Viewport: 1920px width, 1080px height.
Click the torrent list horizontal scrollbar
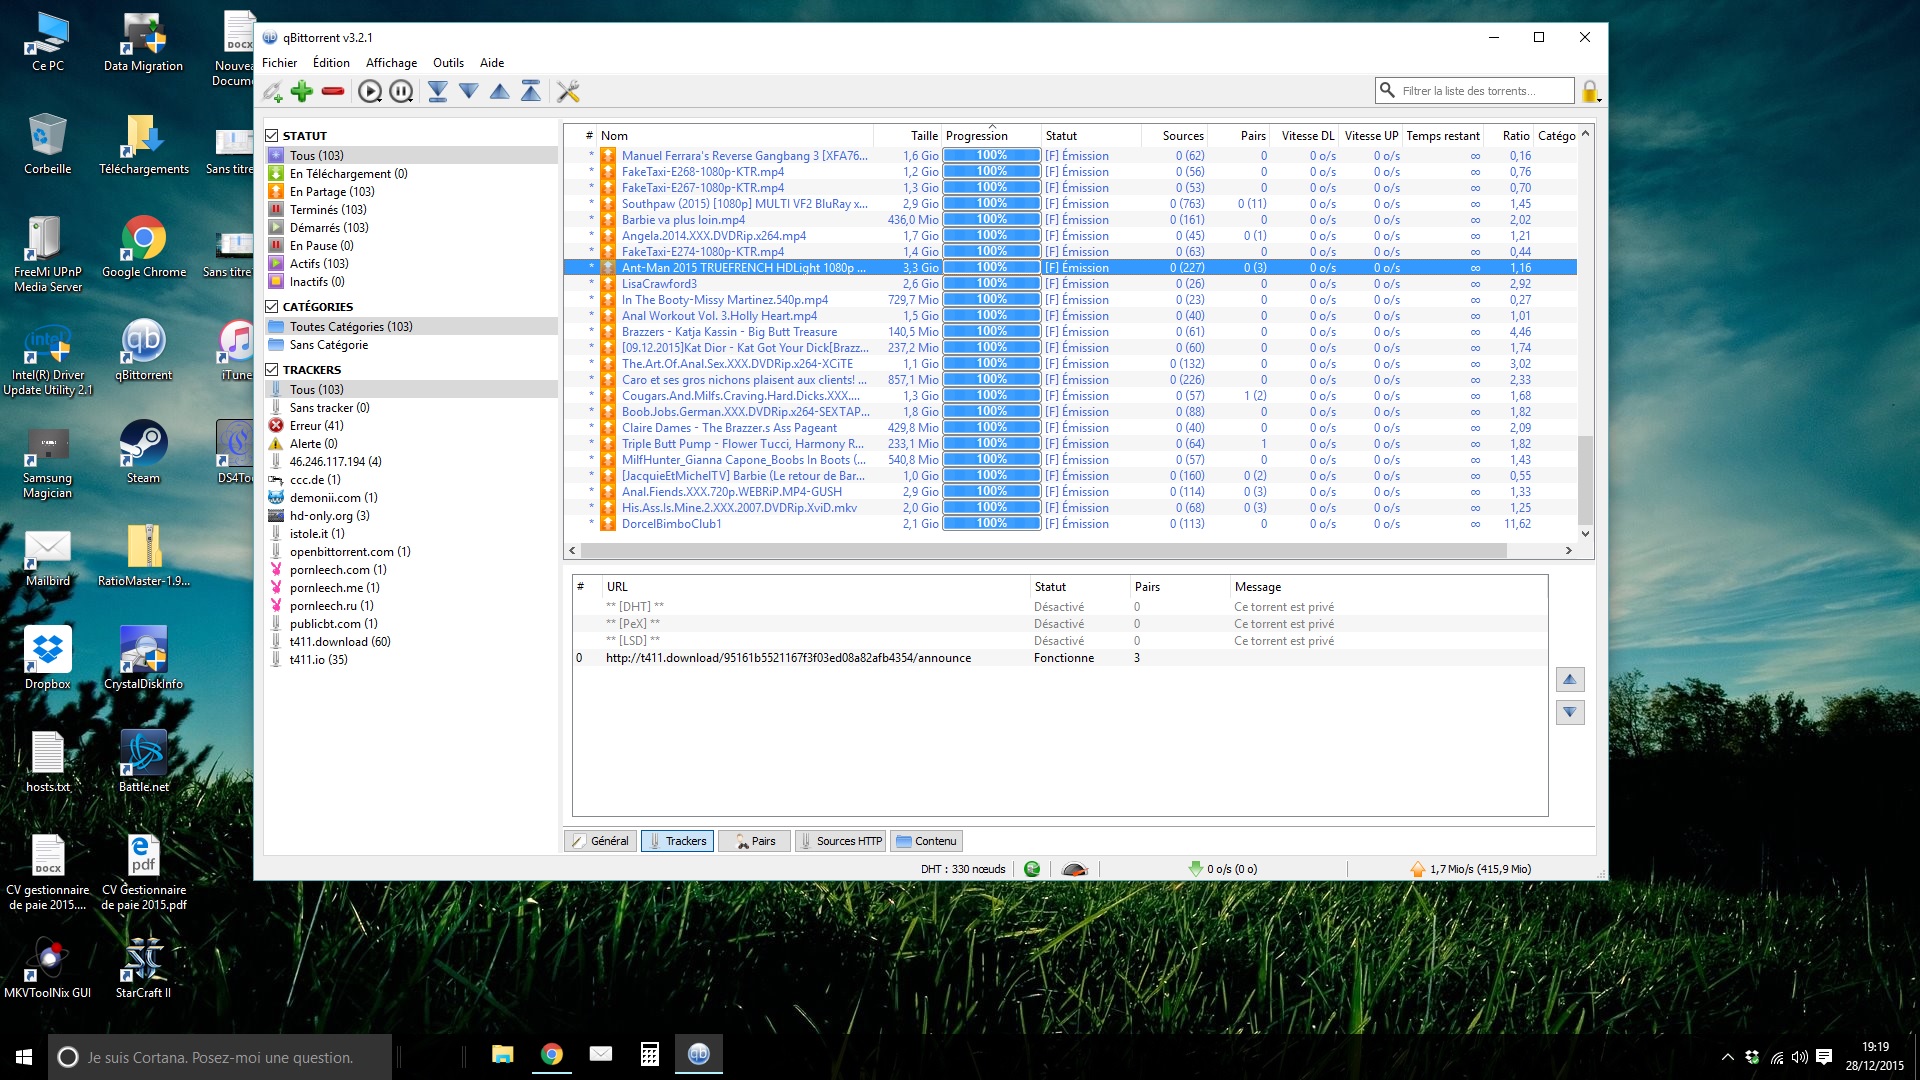click(1040, 550)
